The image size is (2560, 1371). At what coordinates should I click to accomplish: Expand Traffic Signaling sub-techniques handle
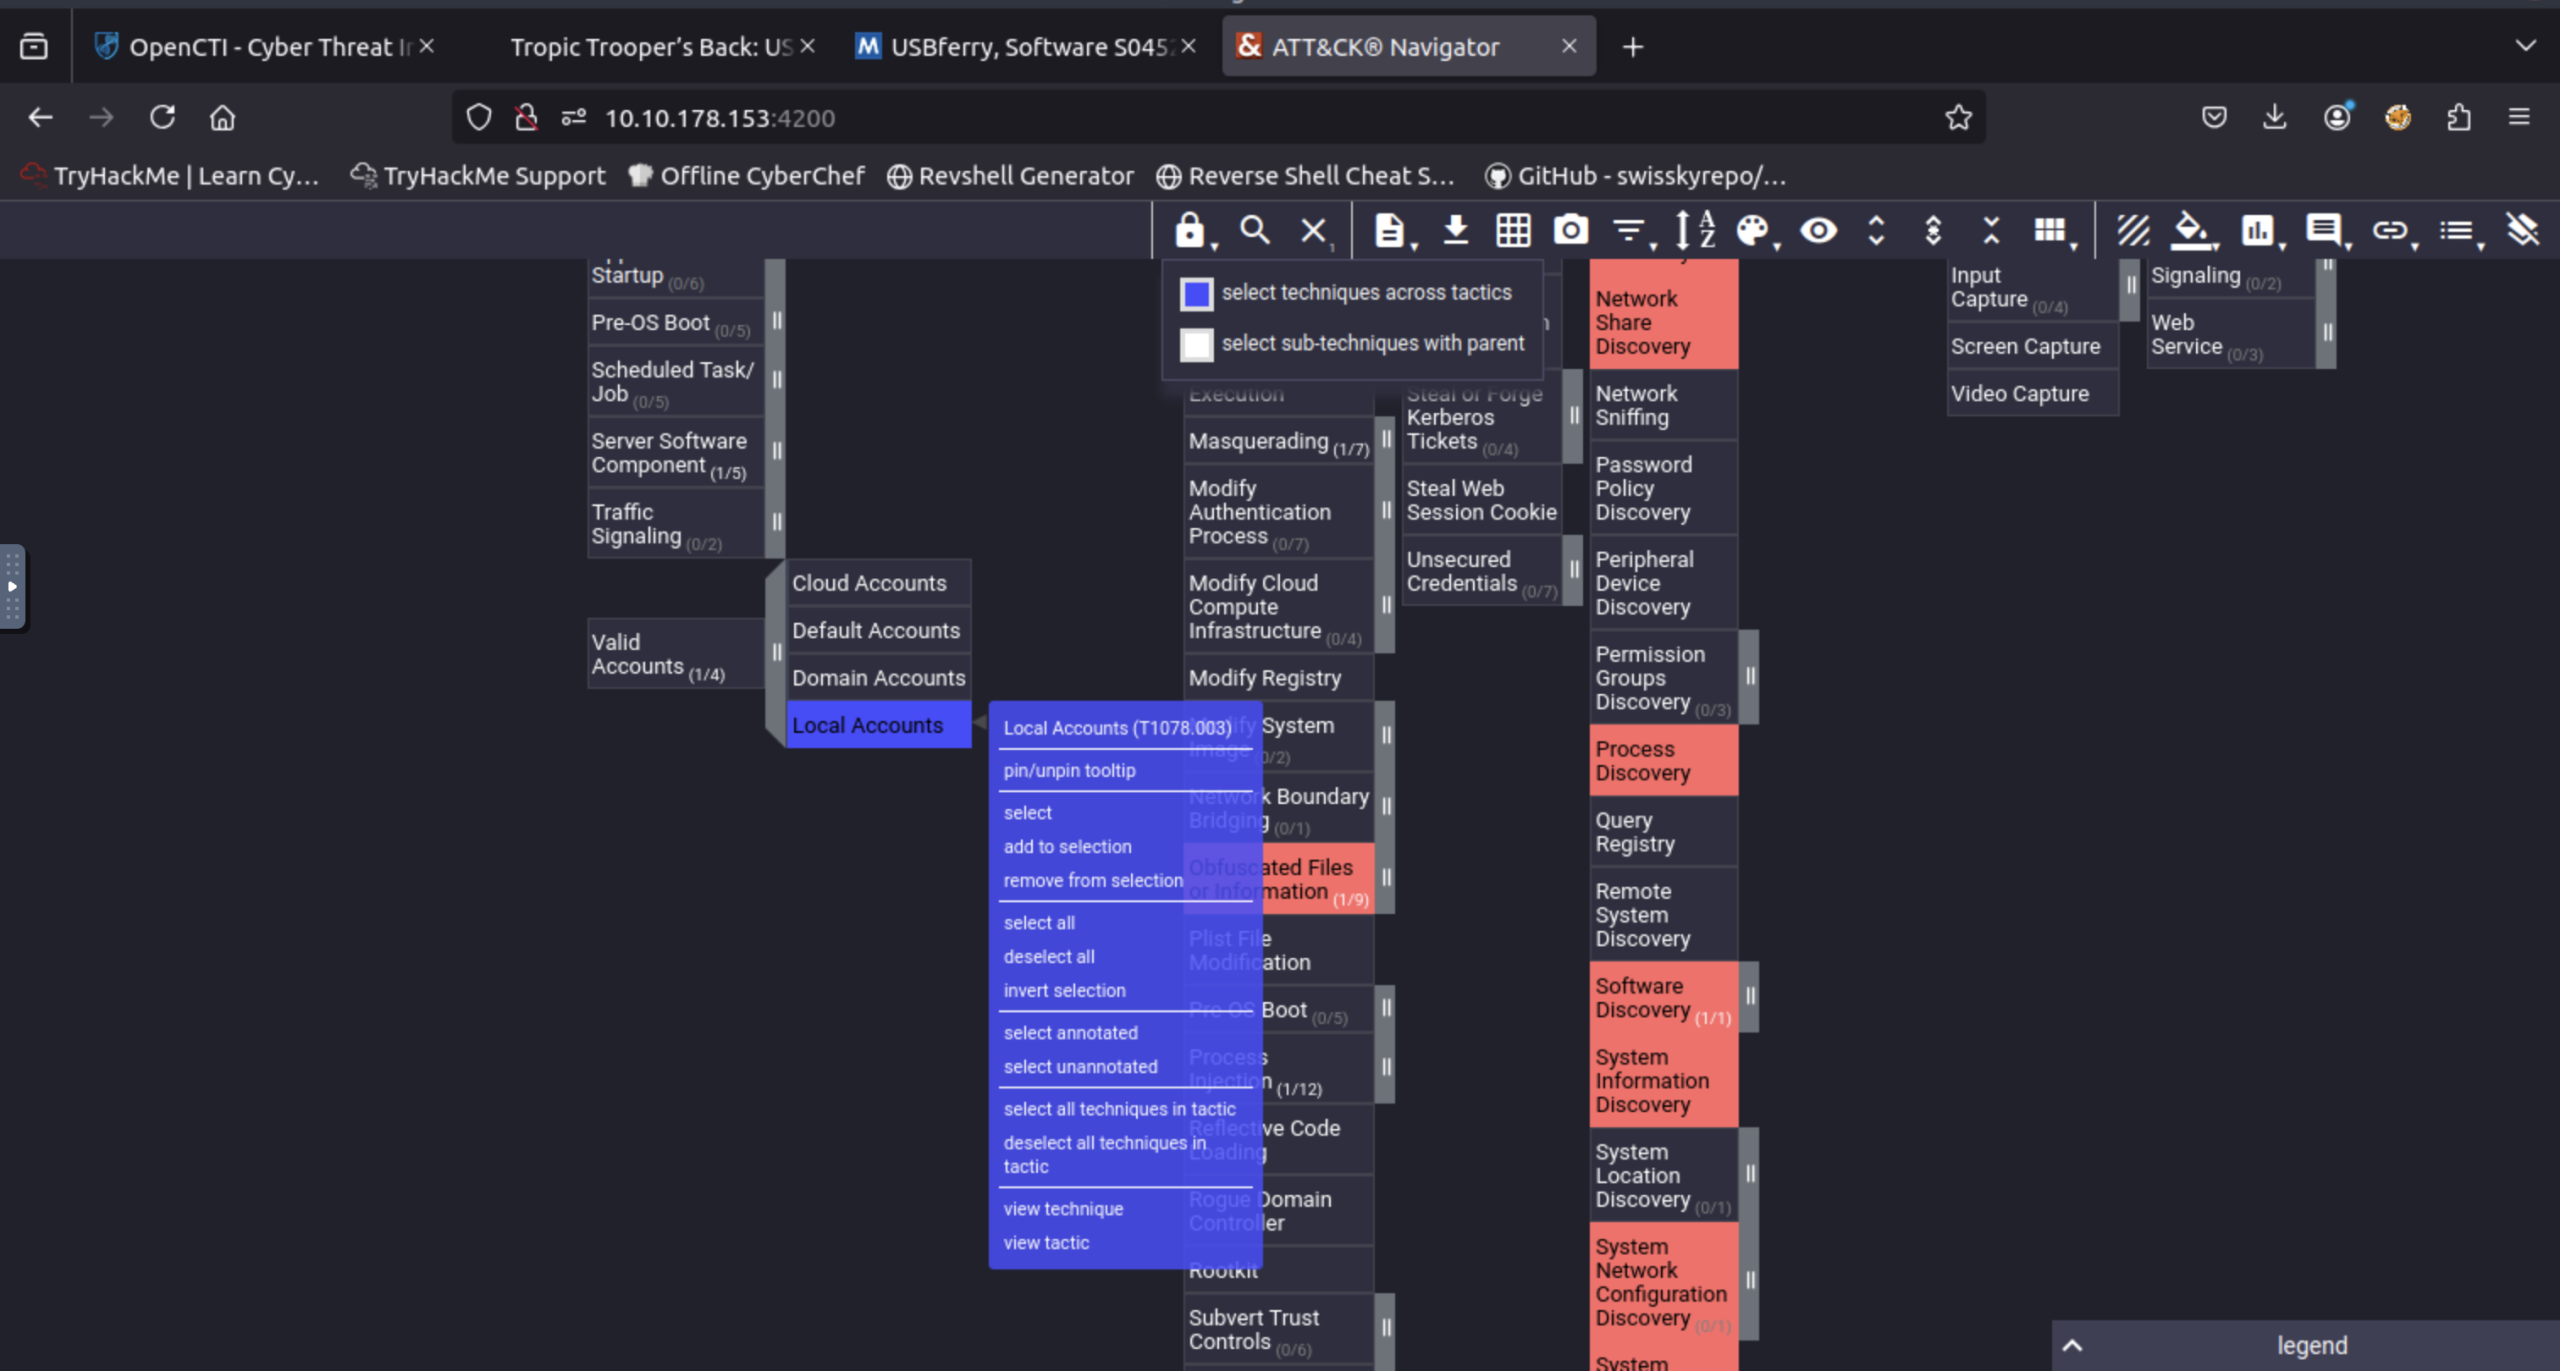pos(777,522)
